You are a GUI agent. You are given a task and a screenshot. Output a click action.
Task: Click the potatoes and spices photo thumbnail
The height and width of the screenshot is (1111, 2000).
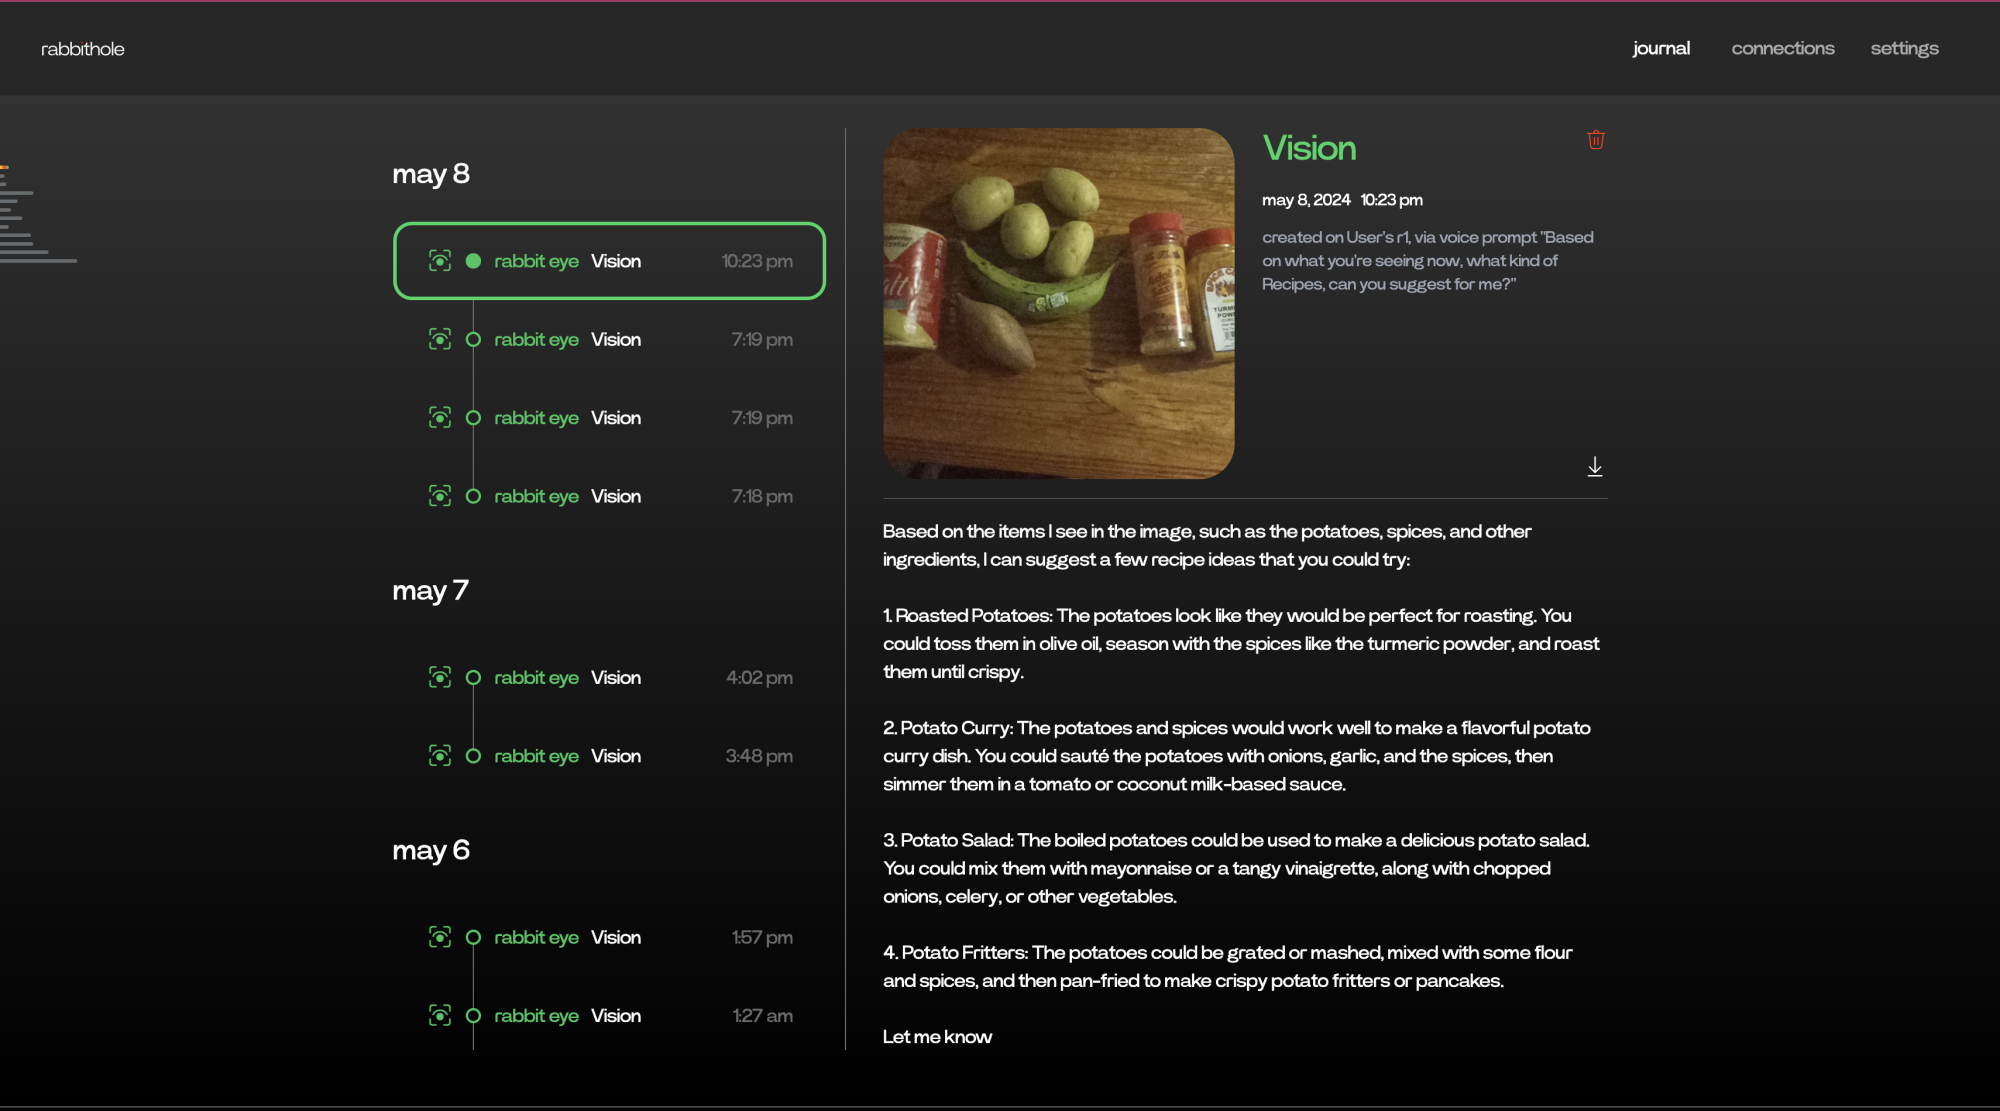[1058, 303]
